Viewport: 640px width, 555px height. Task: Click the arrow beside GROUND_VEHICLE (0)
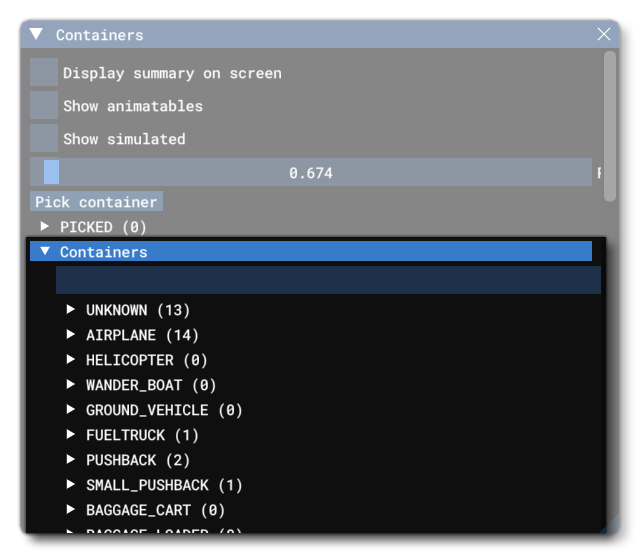click(71, 410)
